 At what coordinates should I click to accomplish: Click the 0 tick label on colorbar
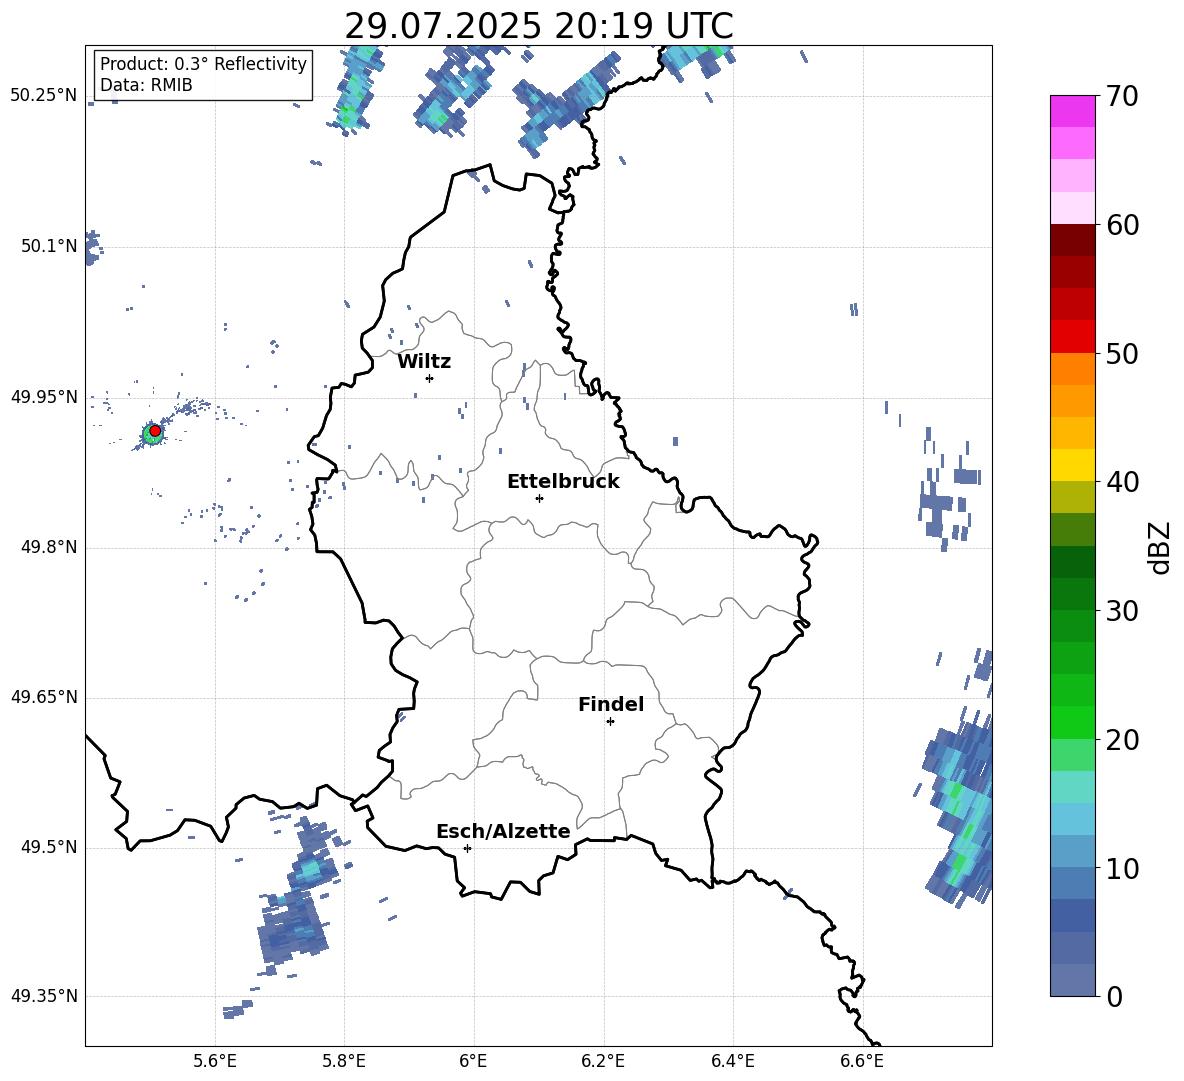(1114, 997)
